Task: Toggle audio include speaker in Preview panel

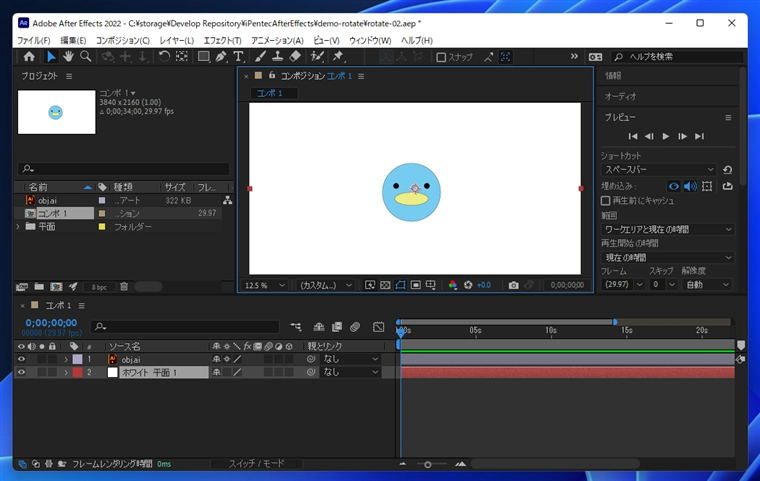Action: tap(690, 186)
